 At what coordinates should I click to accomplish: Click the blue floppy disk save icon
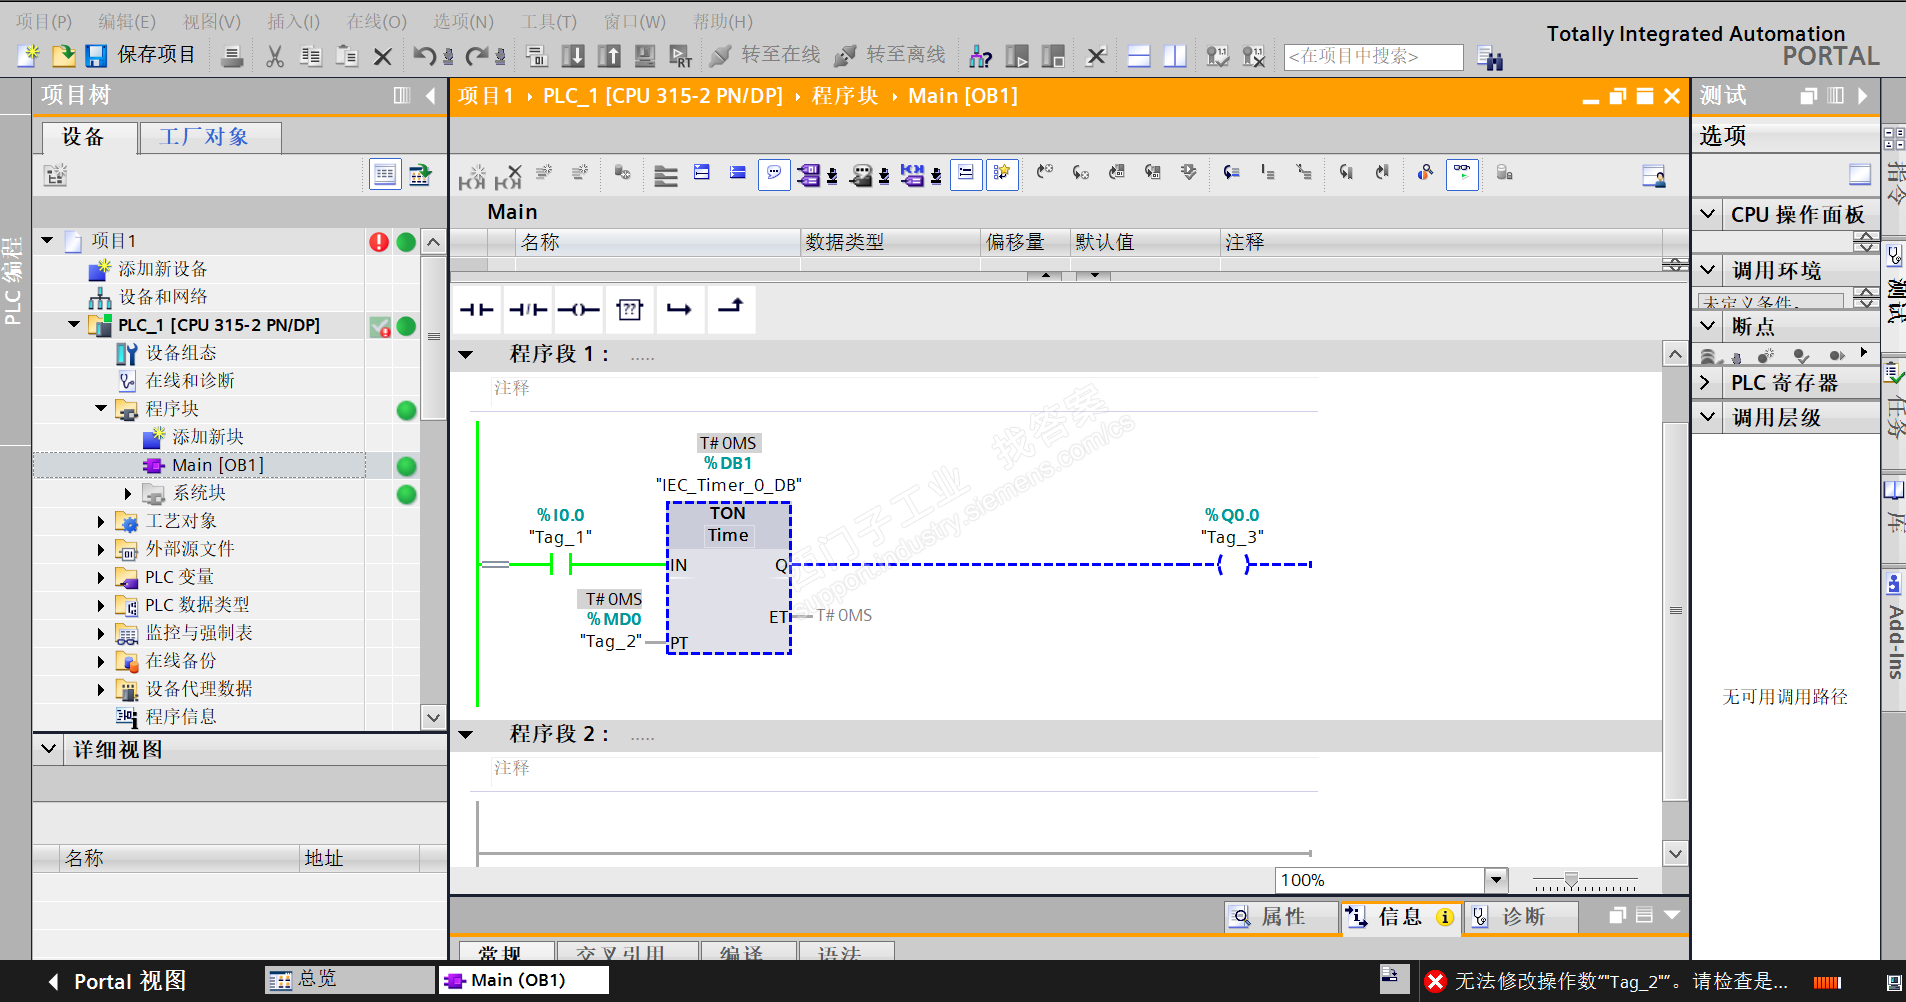click(96, 55)
